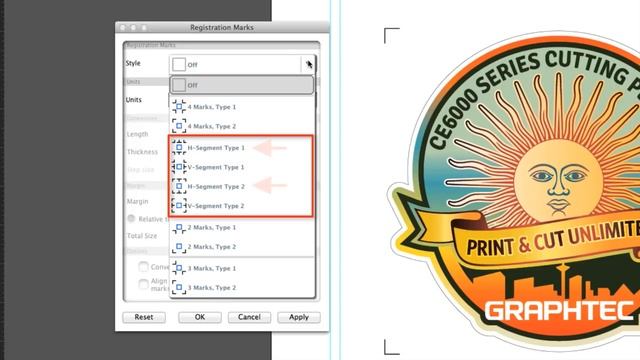This screenshot has height=360, width=640.
Task: Click the Units label
Action: coord(133,100)
